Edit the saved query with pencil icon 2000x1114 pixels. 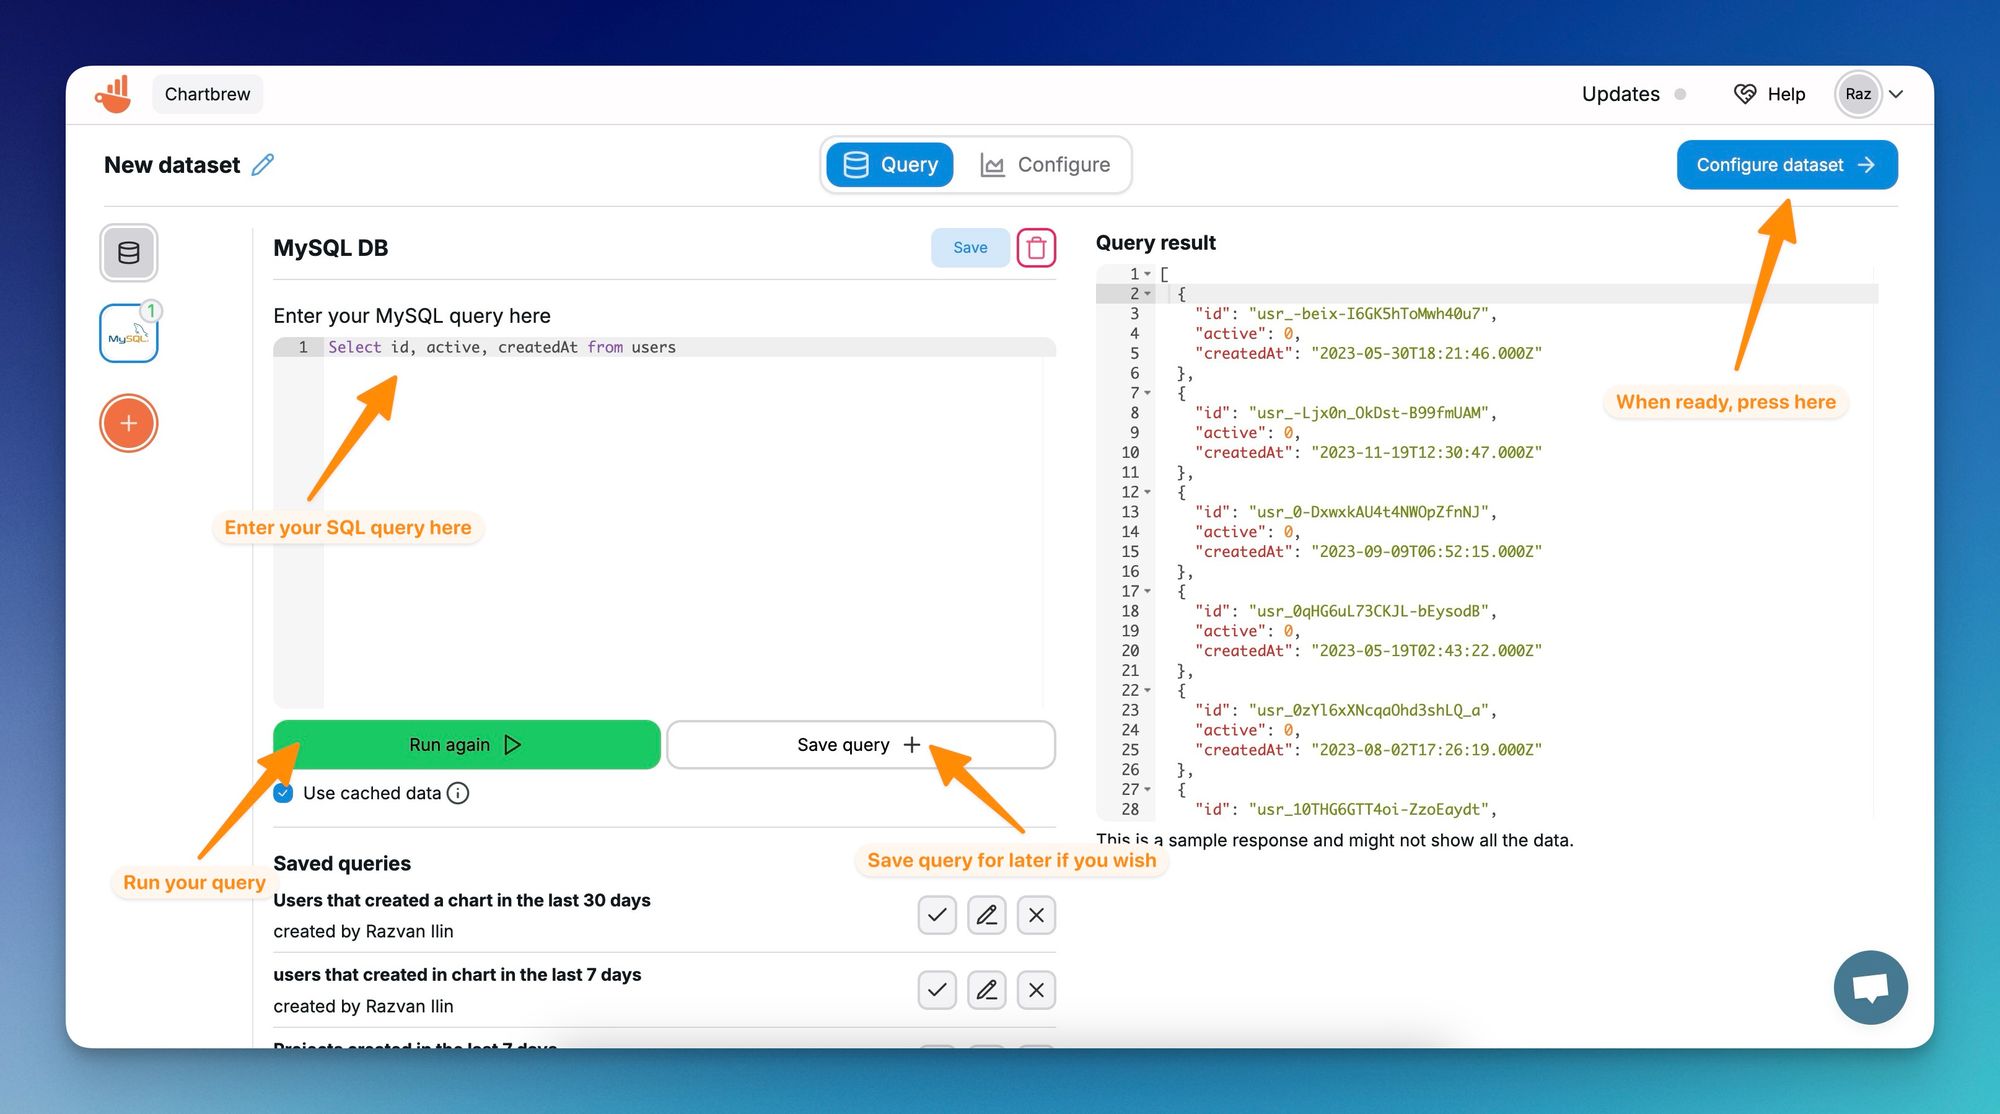click(987, 915)
